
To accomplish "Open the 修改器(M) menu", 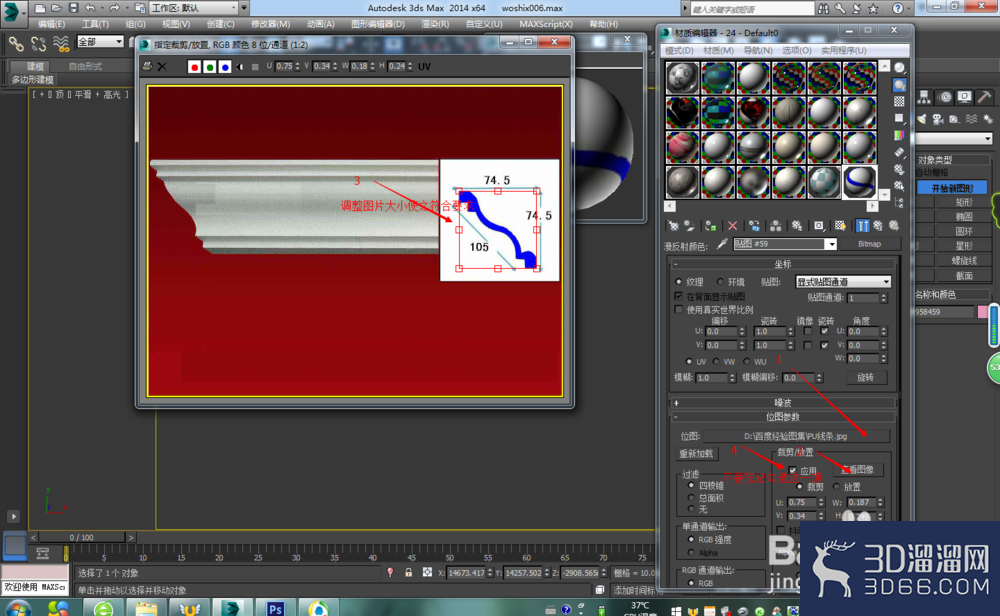I will pyautogui.click(x=270, y=24).
